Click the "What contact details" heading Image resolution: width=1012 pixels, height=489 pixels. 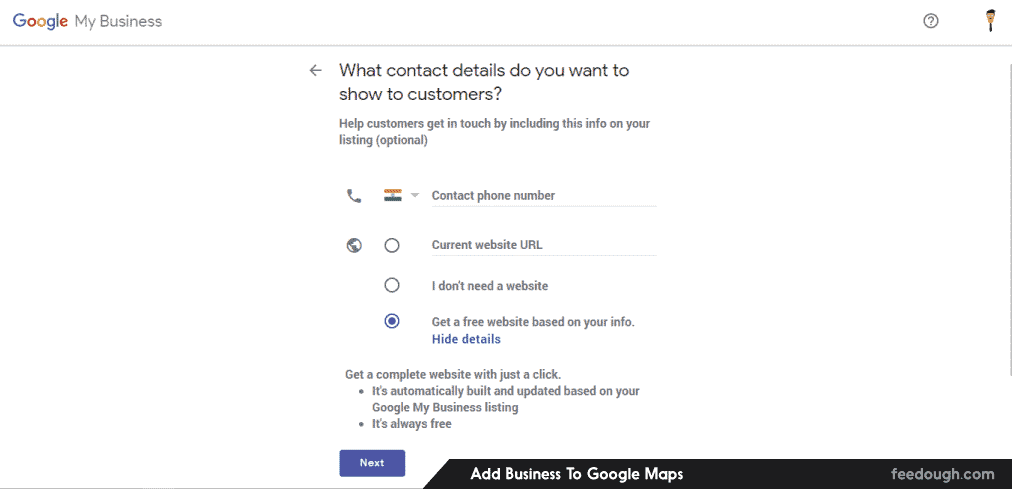[484, 82]
